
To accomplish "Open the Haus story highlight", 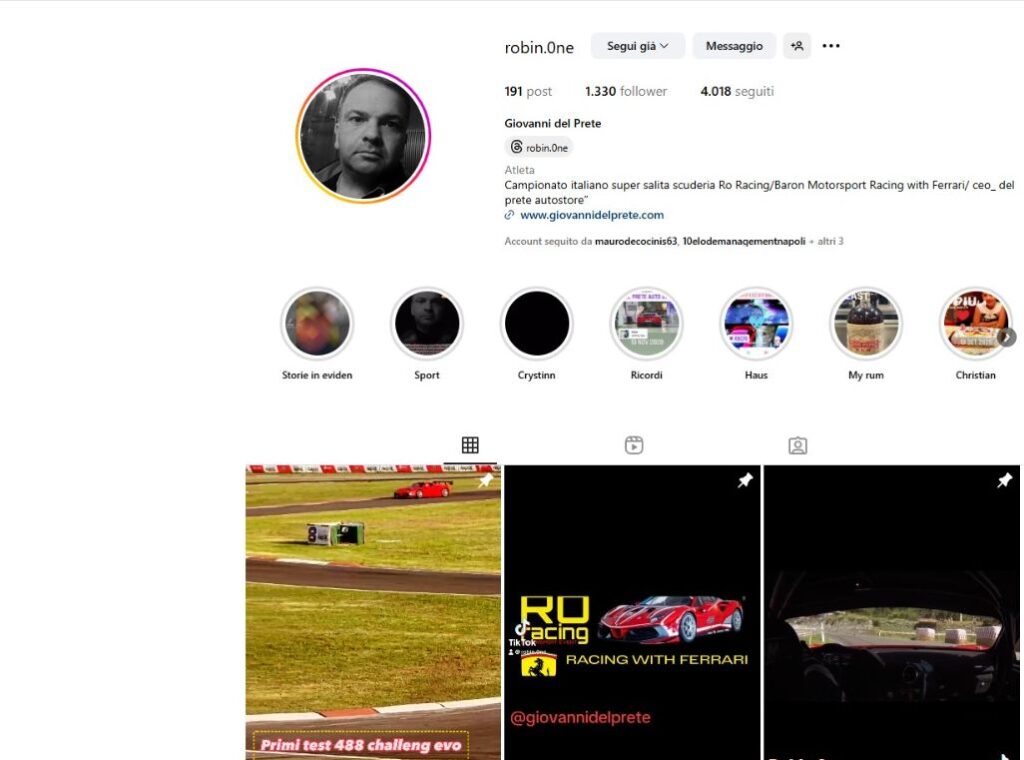I will (x=756, y=324).
